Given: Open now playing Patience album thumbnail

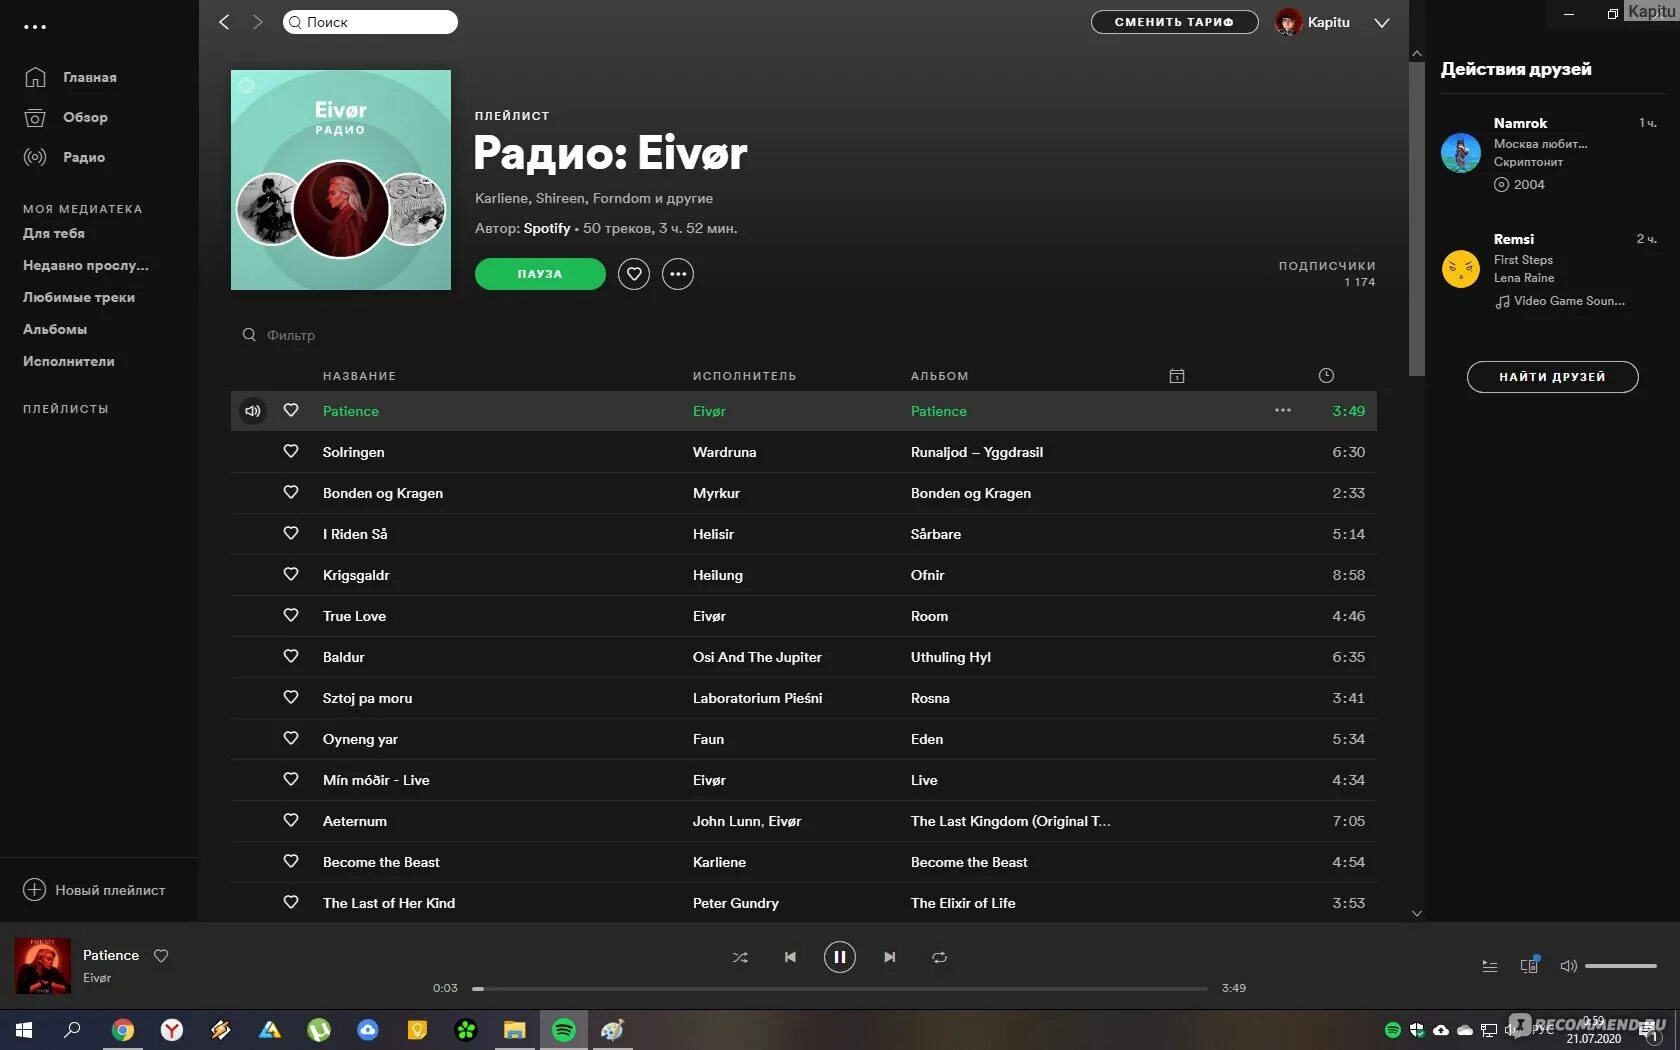Looking at the screenshot, I should click(x=43, y=966).
